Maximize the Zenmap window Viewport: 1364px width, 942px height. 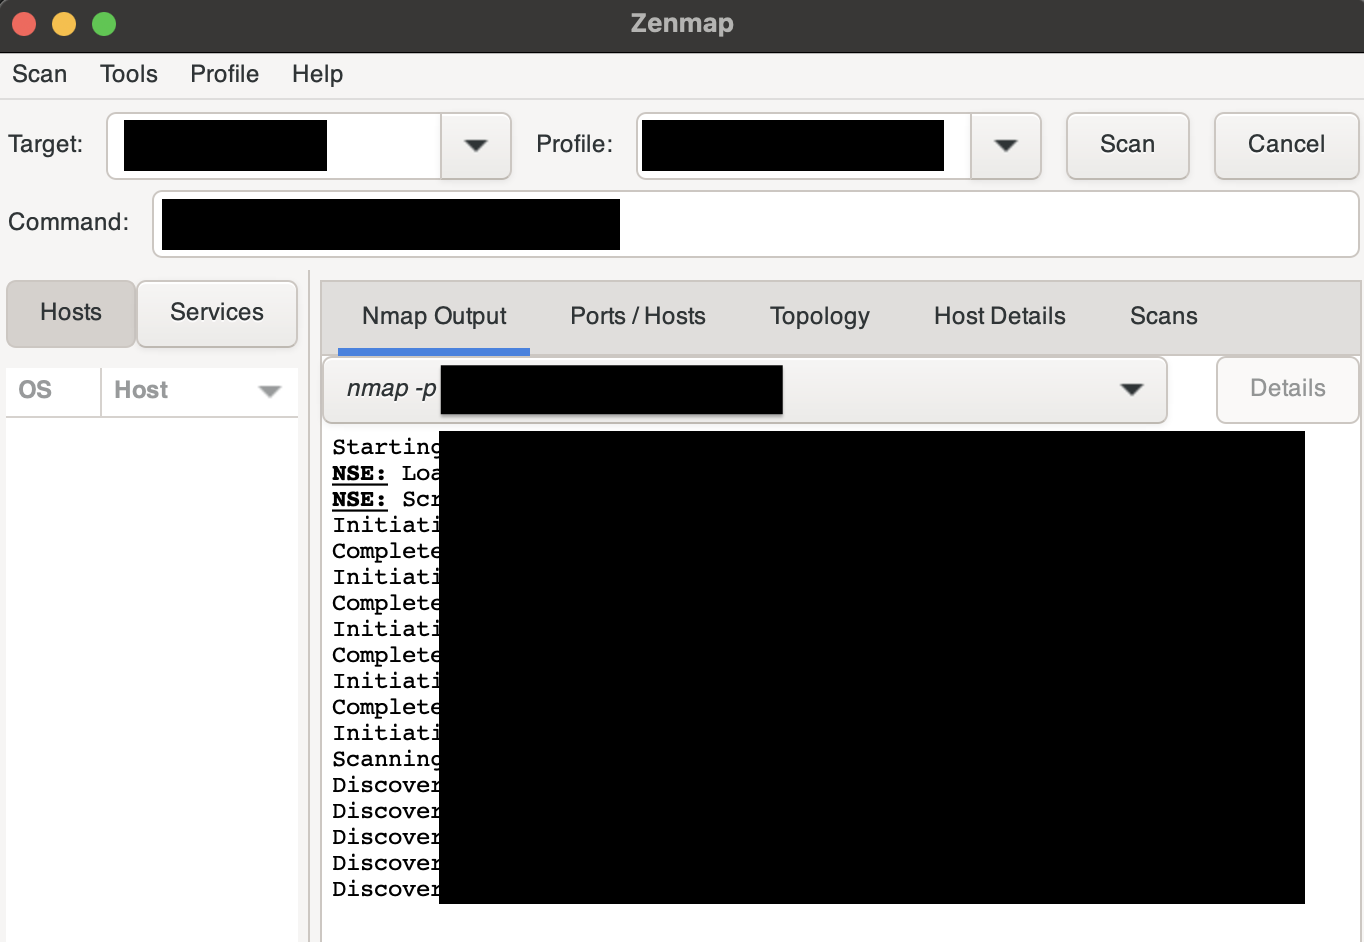(x=104, y=24)
